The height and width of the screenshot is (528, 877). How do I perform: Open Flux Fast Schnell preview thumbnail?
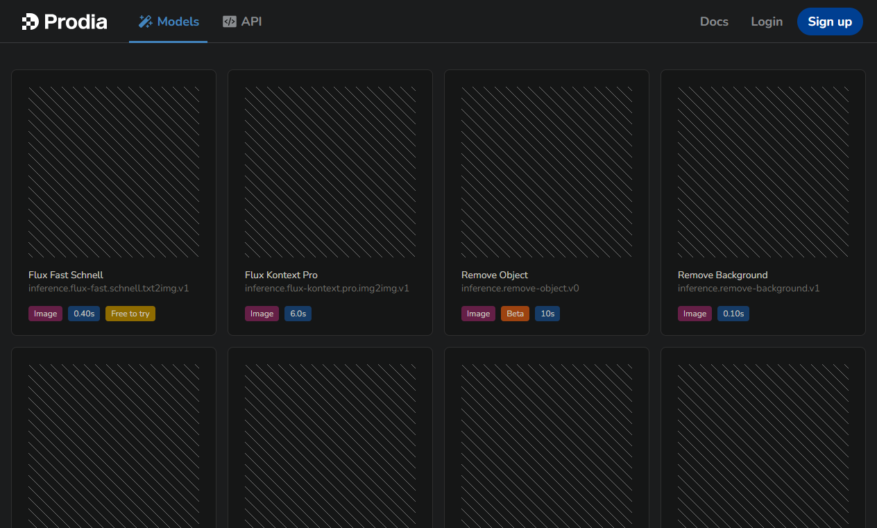point(114,172)
